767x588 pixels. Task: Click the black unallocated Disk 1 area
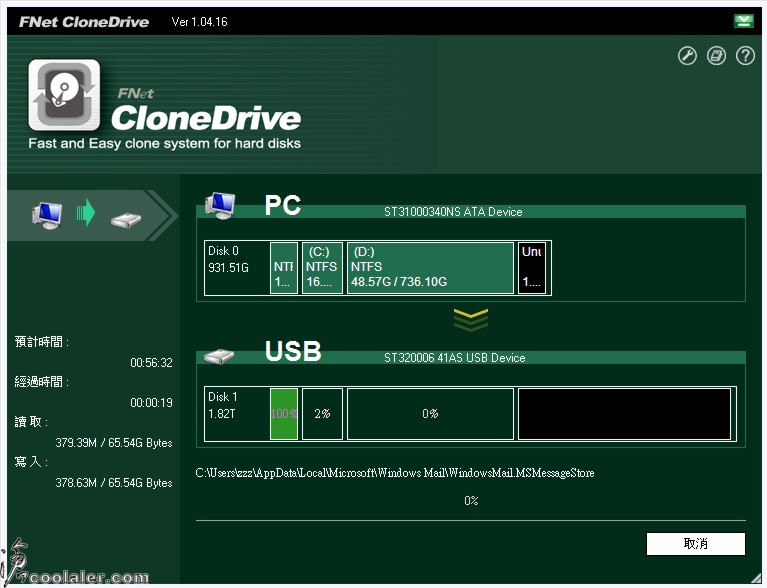[624, 414]
